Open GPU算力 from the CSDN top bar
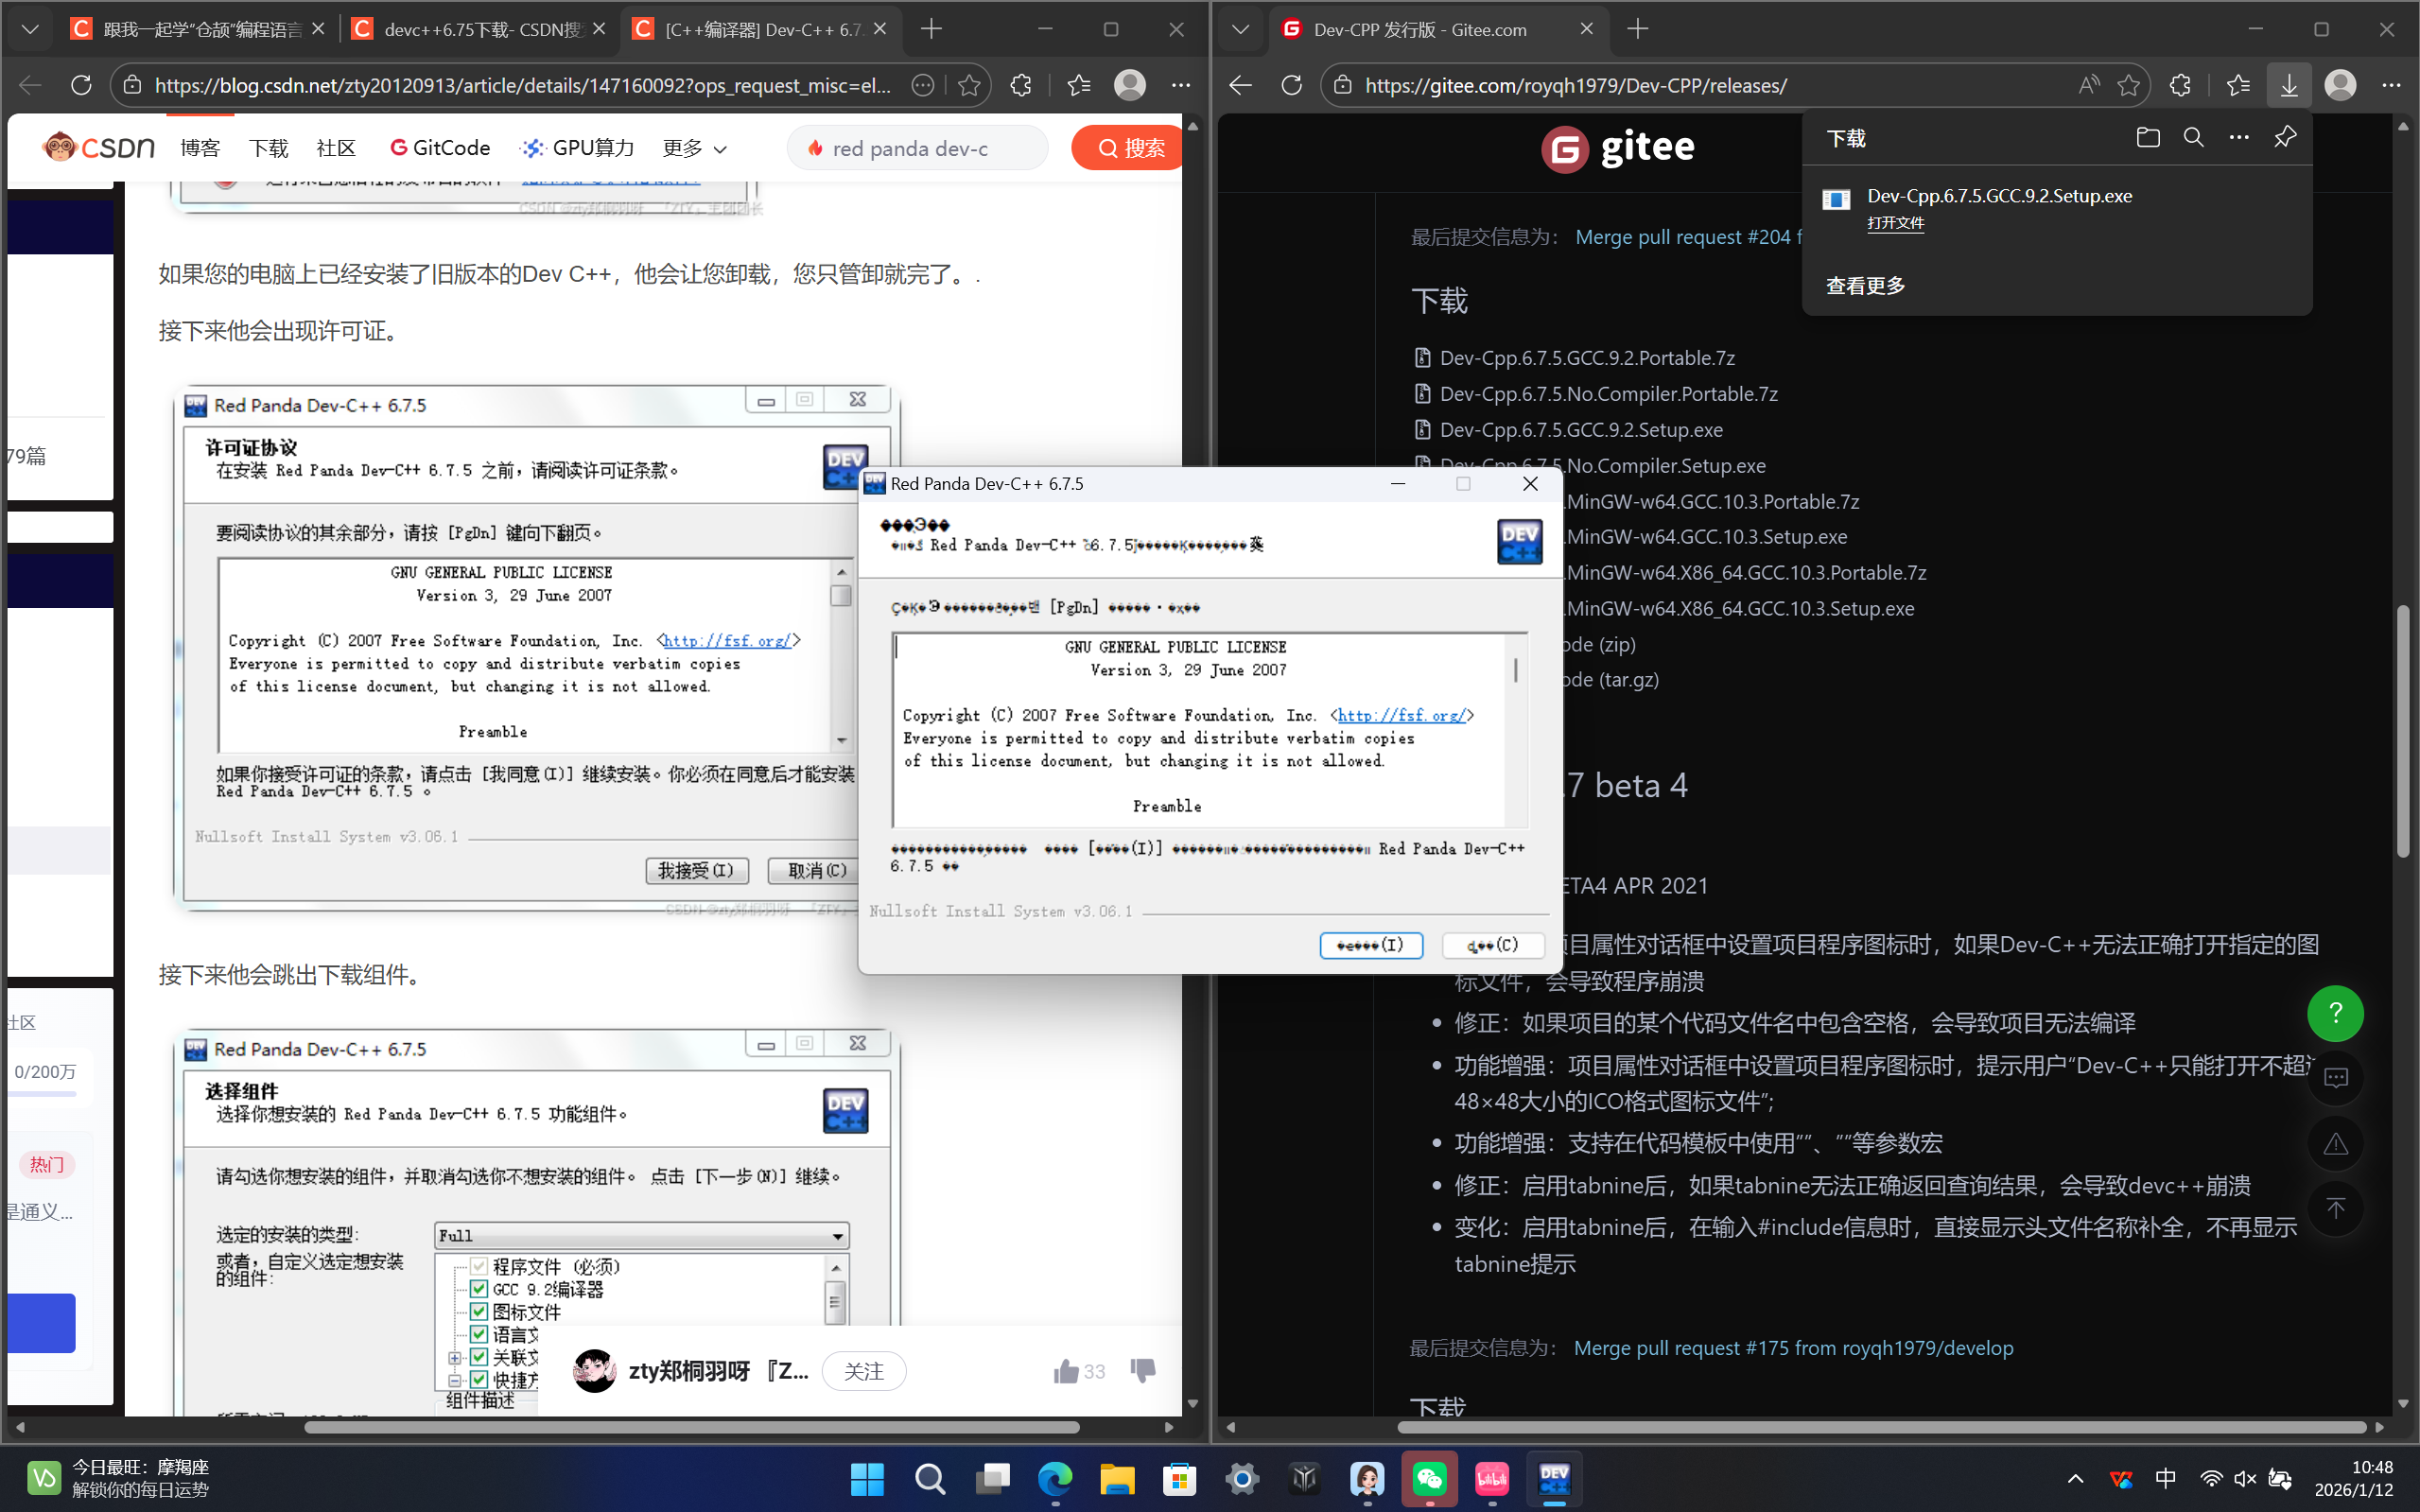 (578, 148)
